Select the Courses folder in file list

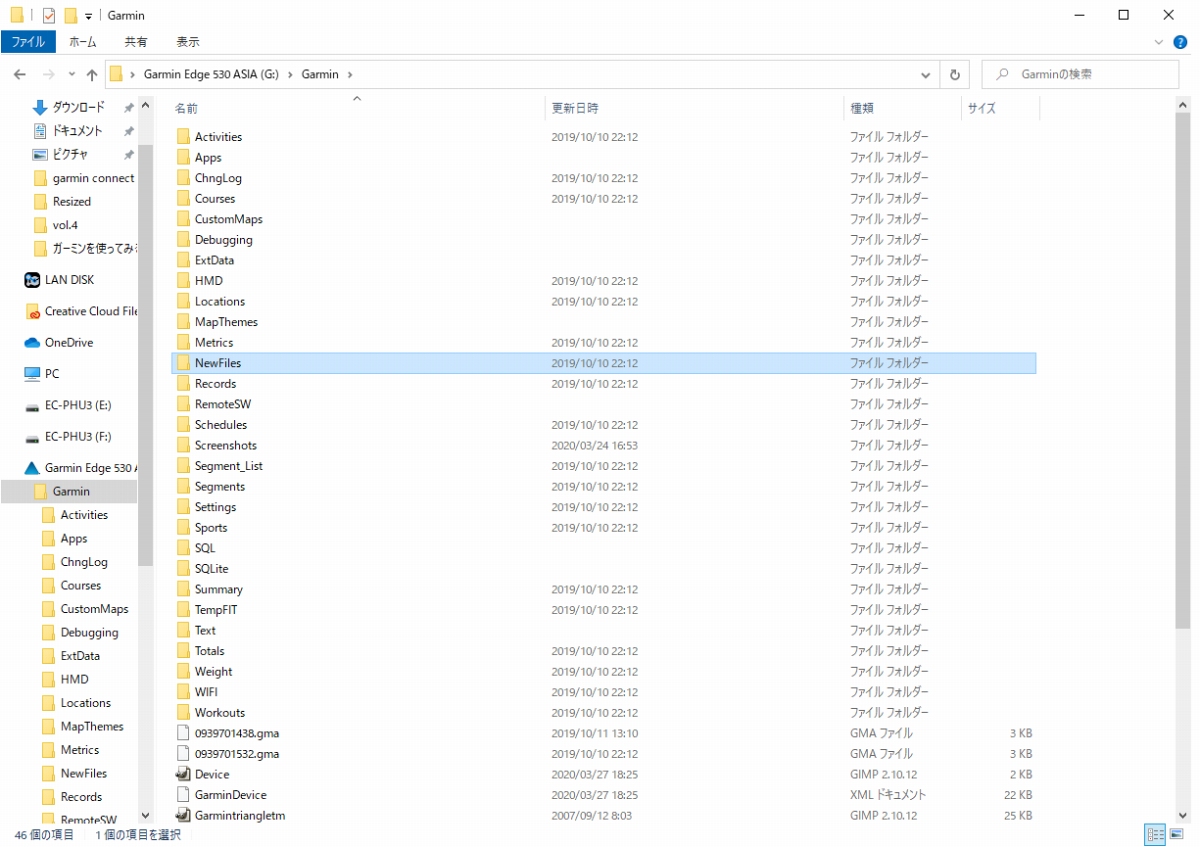pos(215,199)
